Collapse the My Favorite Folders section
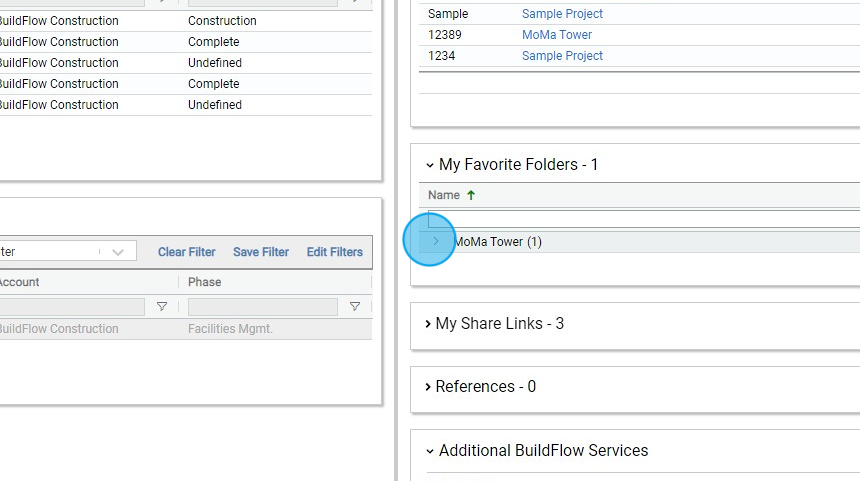 [x=430, y=165]
